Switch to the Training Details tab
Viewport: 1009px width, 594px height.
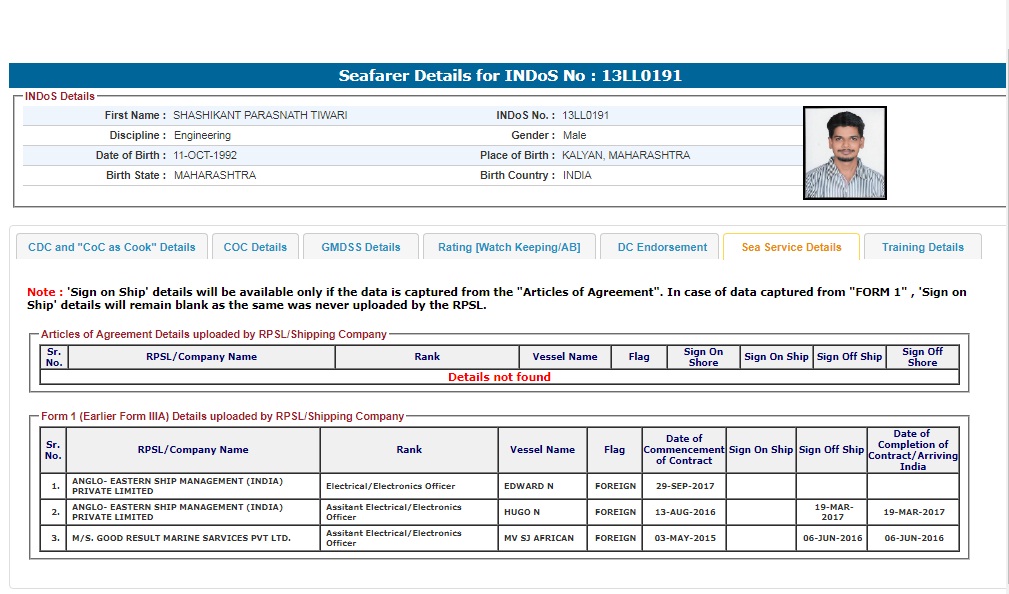922,247
